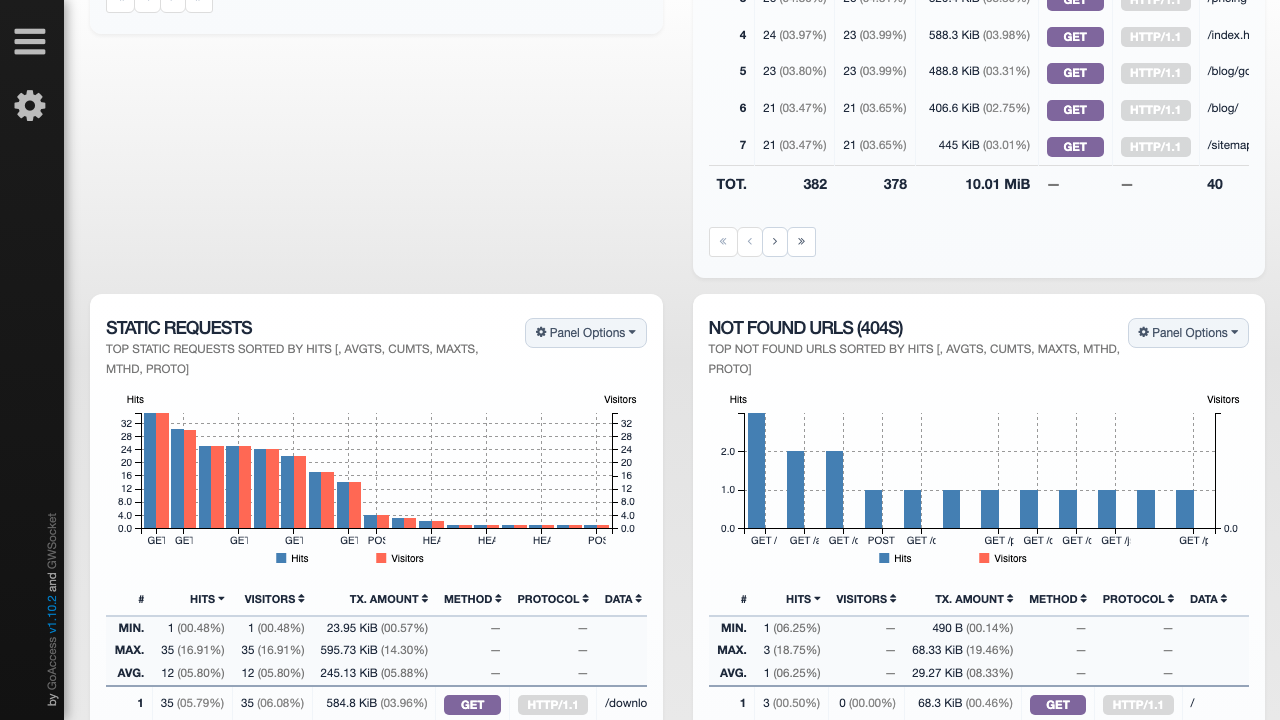Sort Static Requests table by Hits

click(x=207, y=599)
